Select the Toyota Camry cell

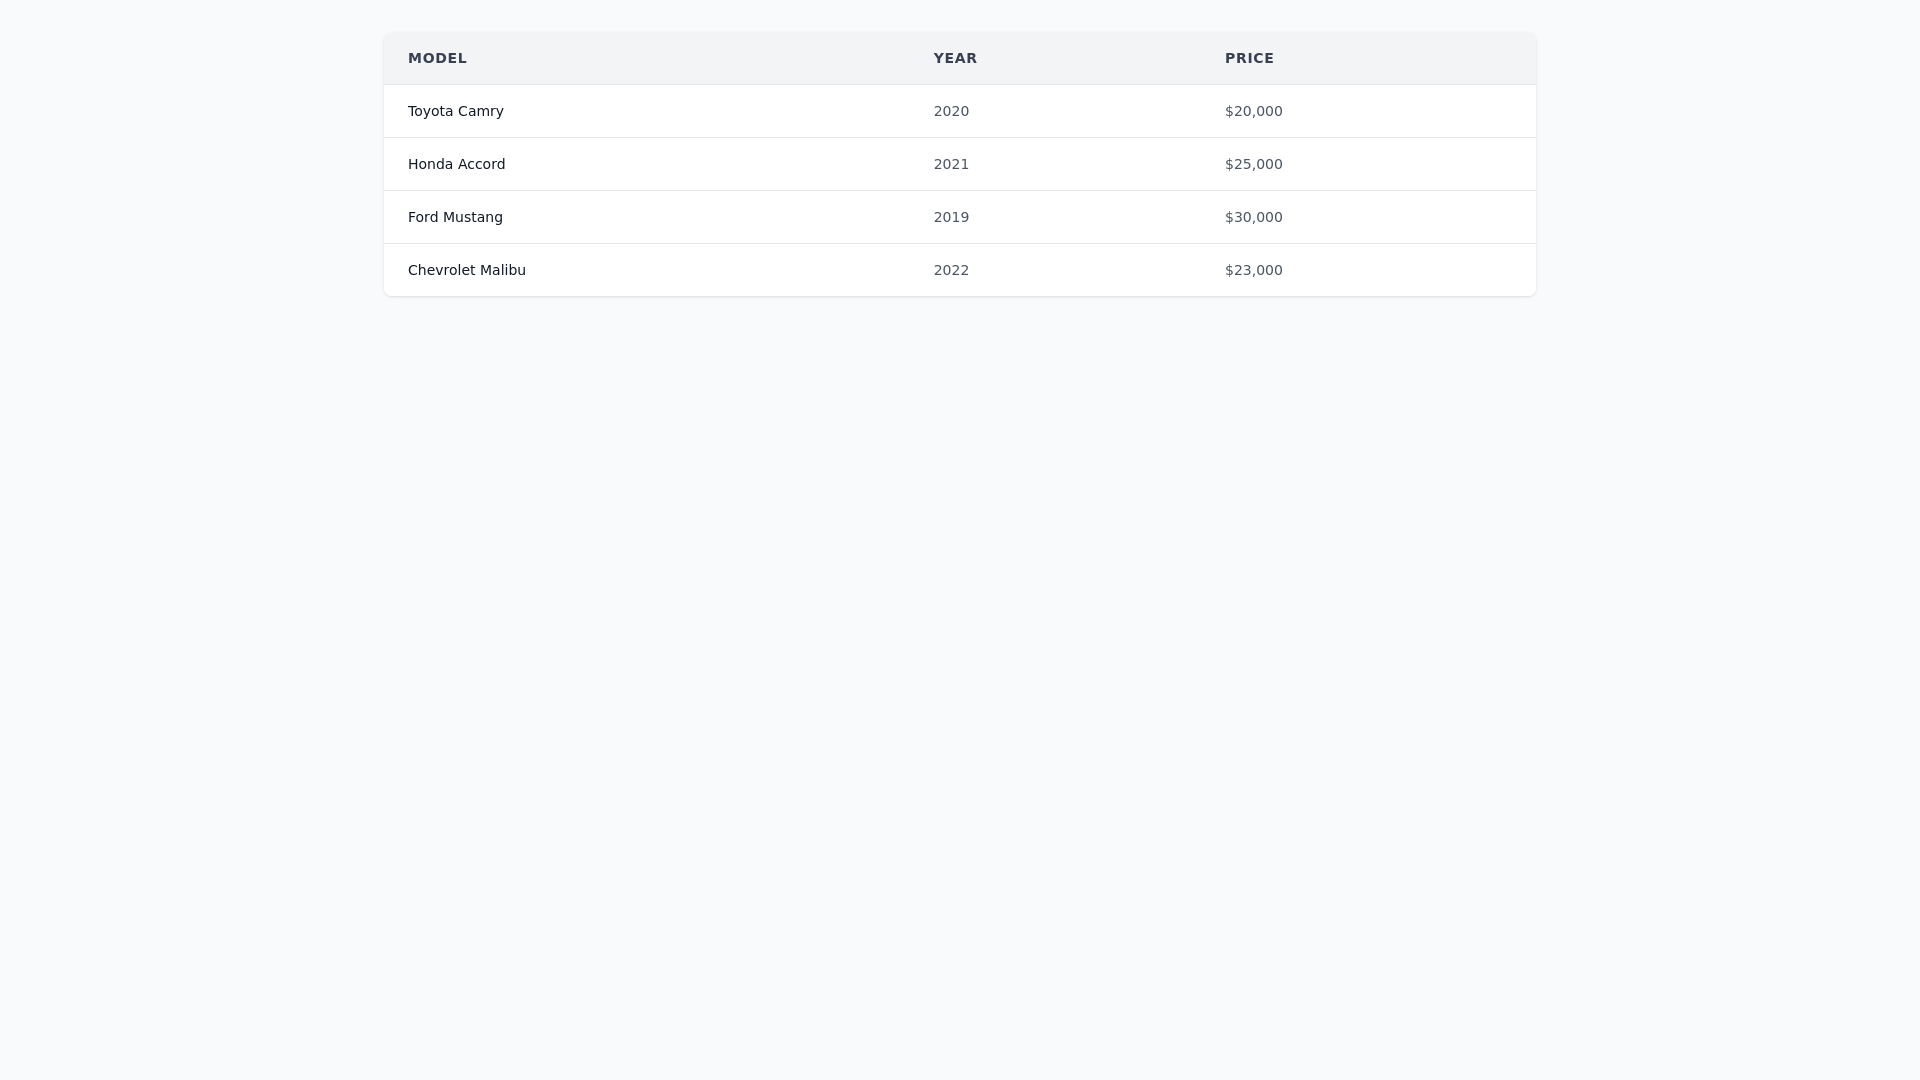[x=646, y=111]
